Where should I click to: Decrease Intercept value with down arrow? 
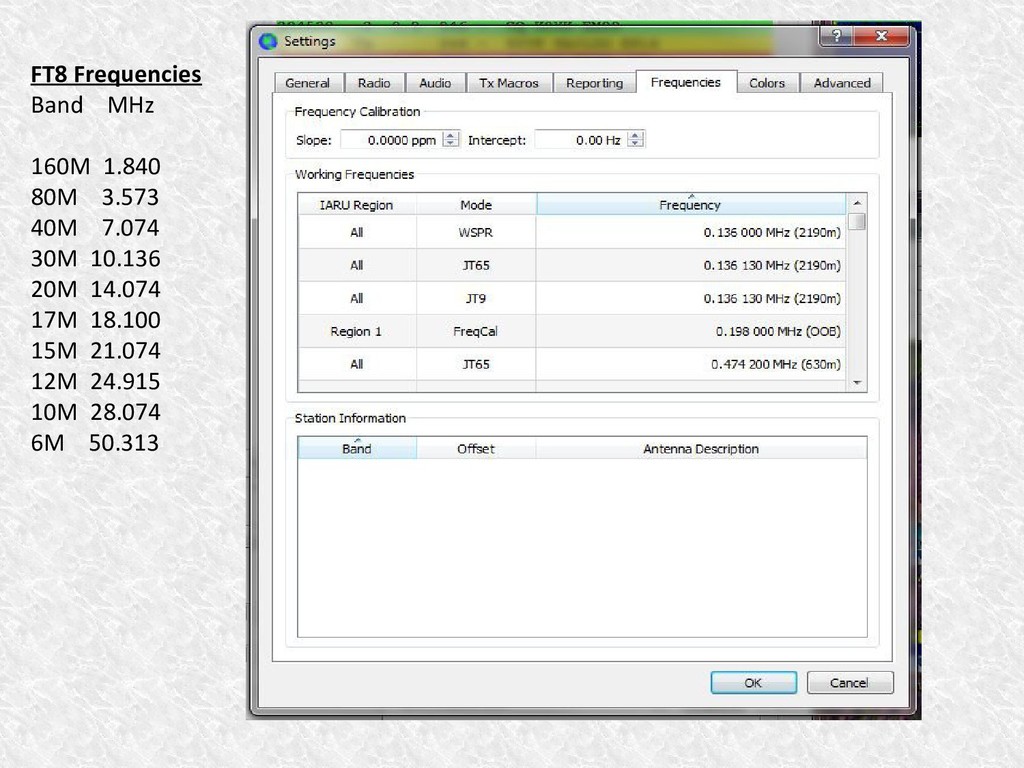tap(635, 144)
